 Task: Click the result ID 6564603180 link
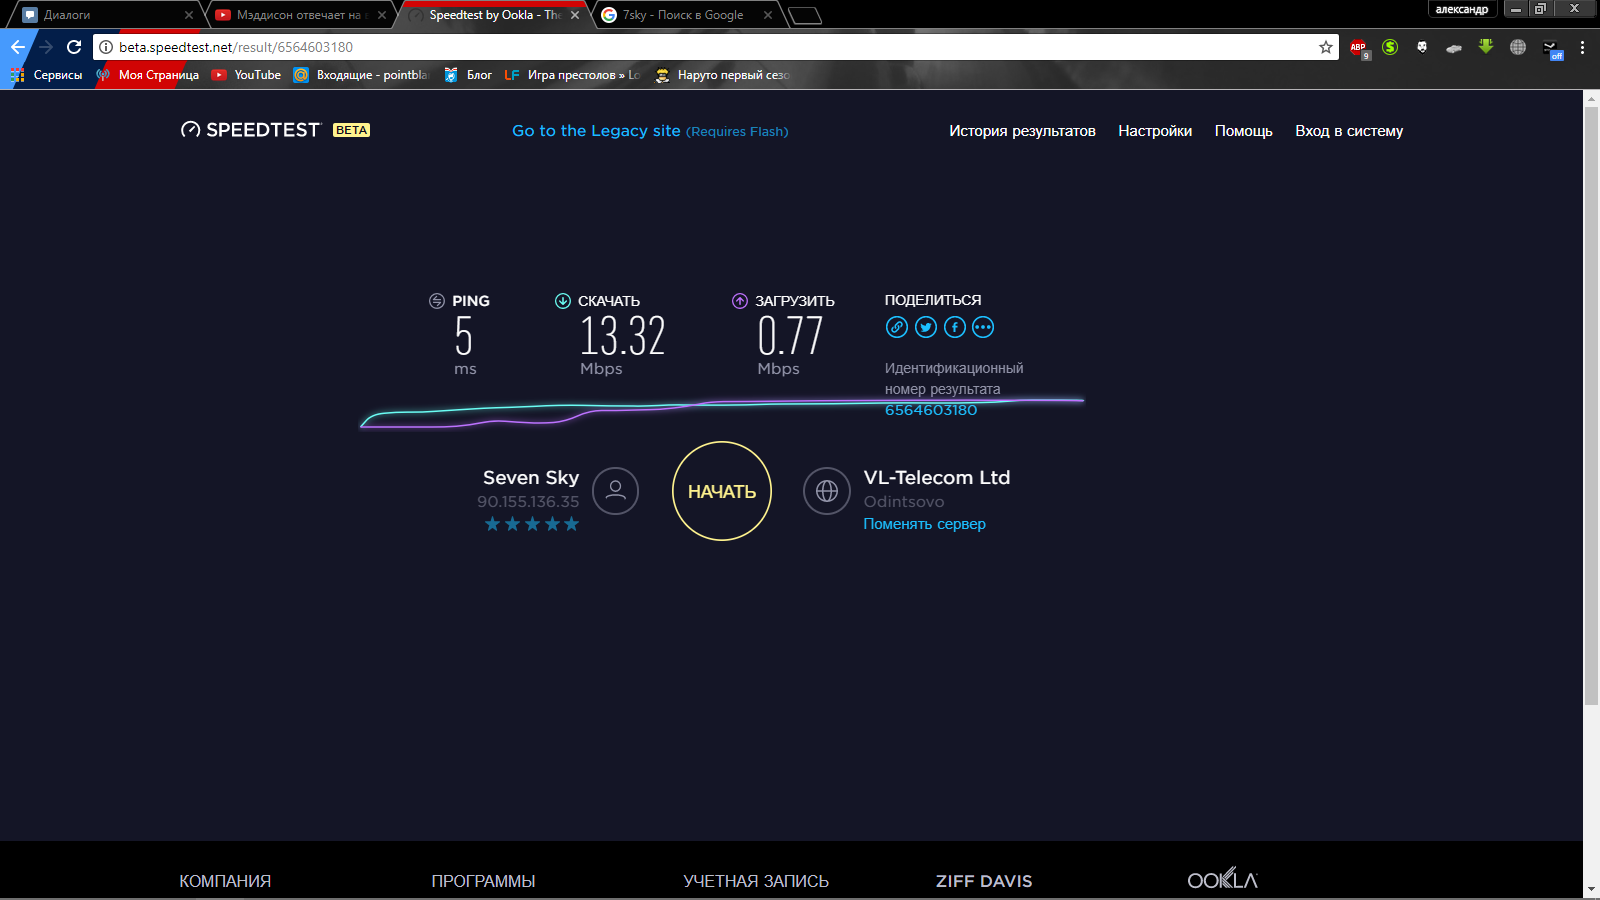931,410
